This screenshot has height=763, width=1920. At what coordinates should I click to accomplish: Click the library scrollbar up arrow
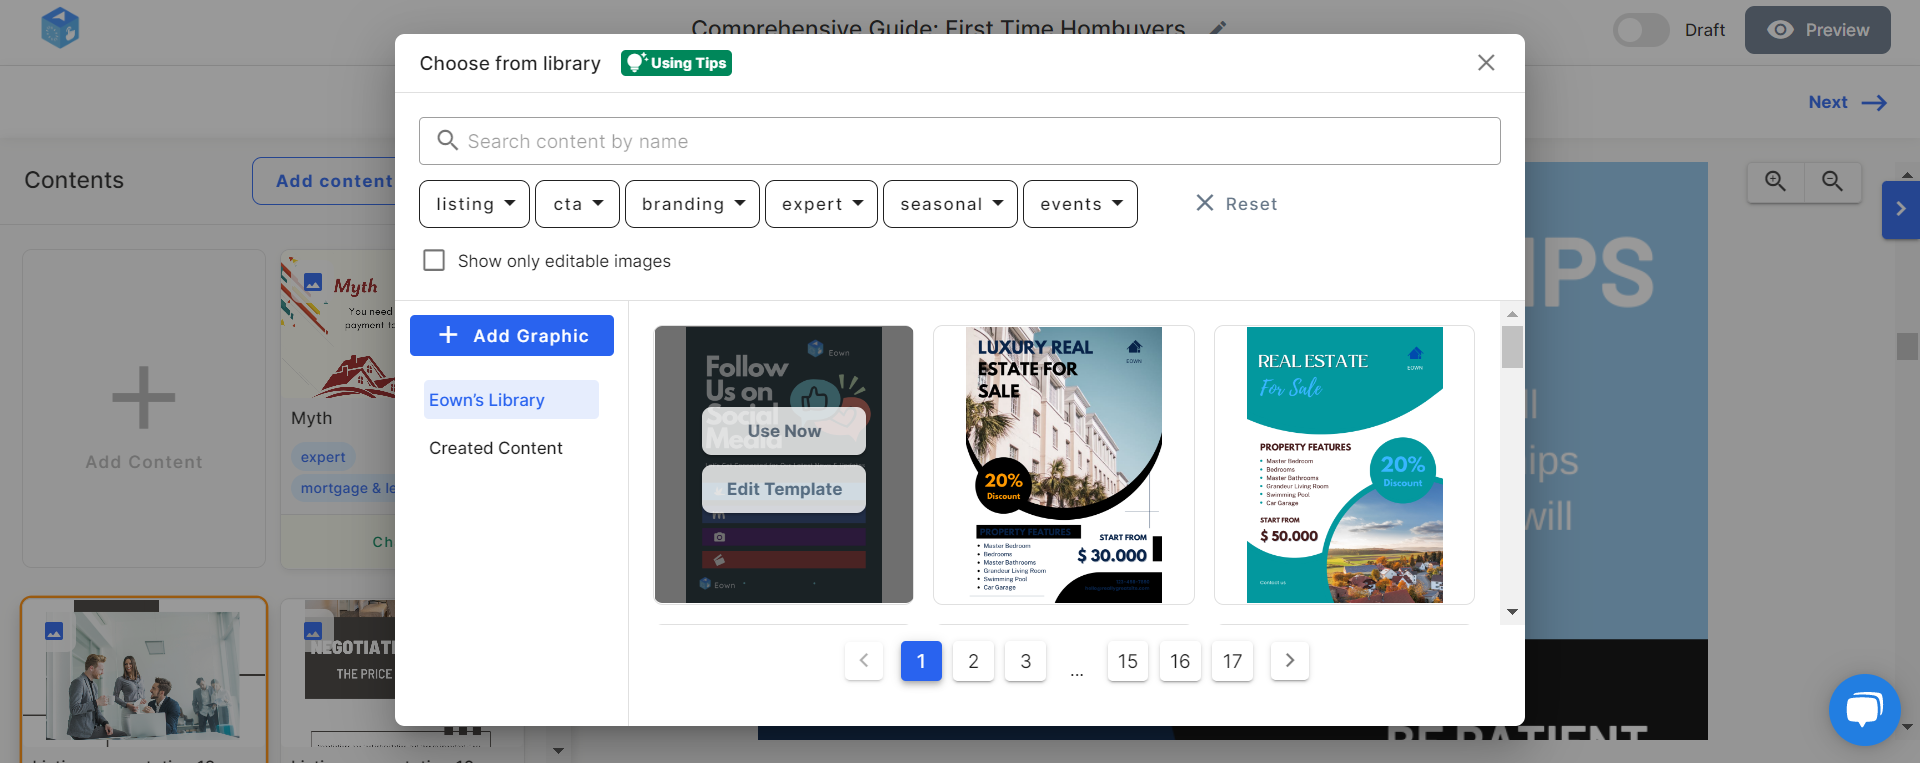coord(1512,314)
